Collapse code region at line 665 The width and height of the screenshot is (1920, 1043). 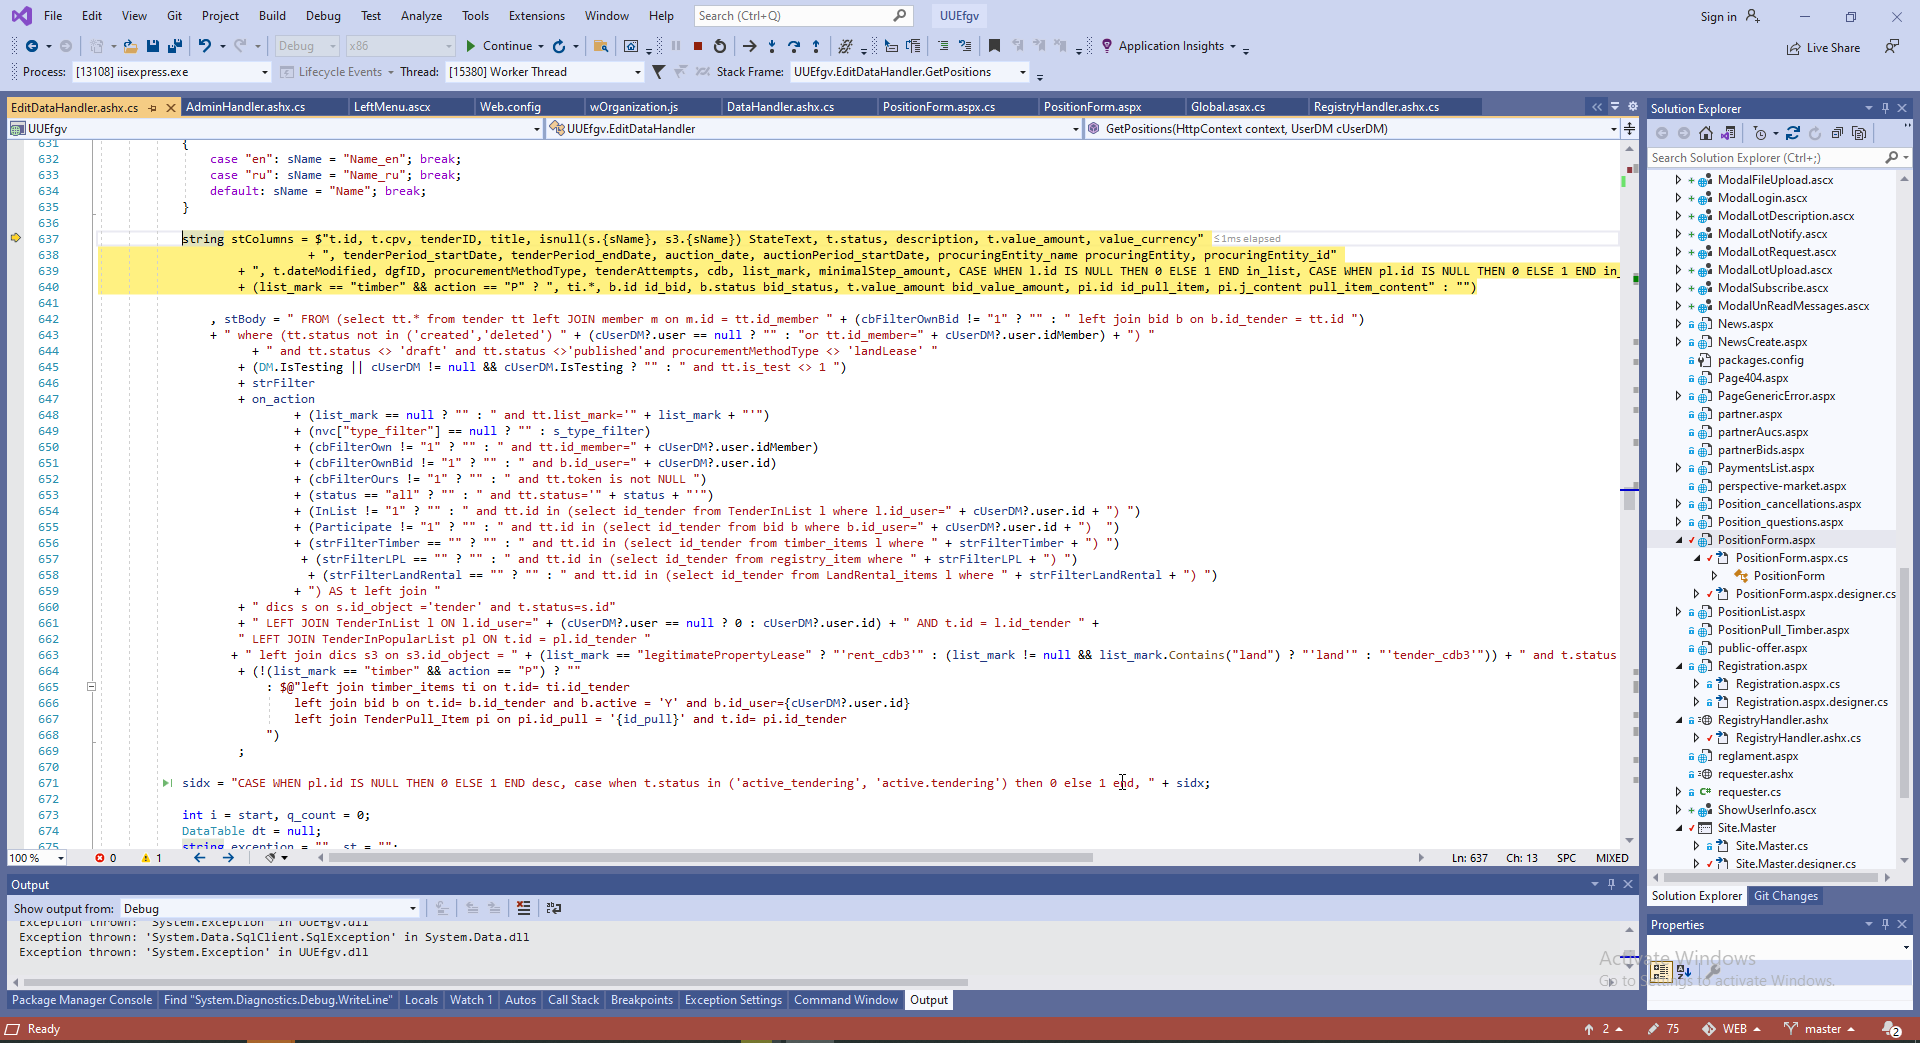[91, 687]
